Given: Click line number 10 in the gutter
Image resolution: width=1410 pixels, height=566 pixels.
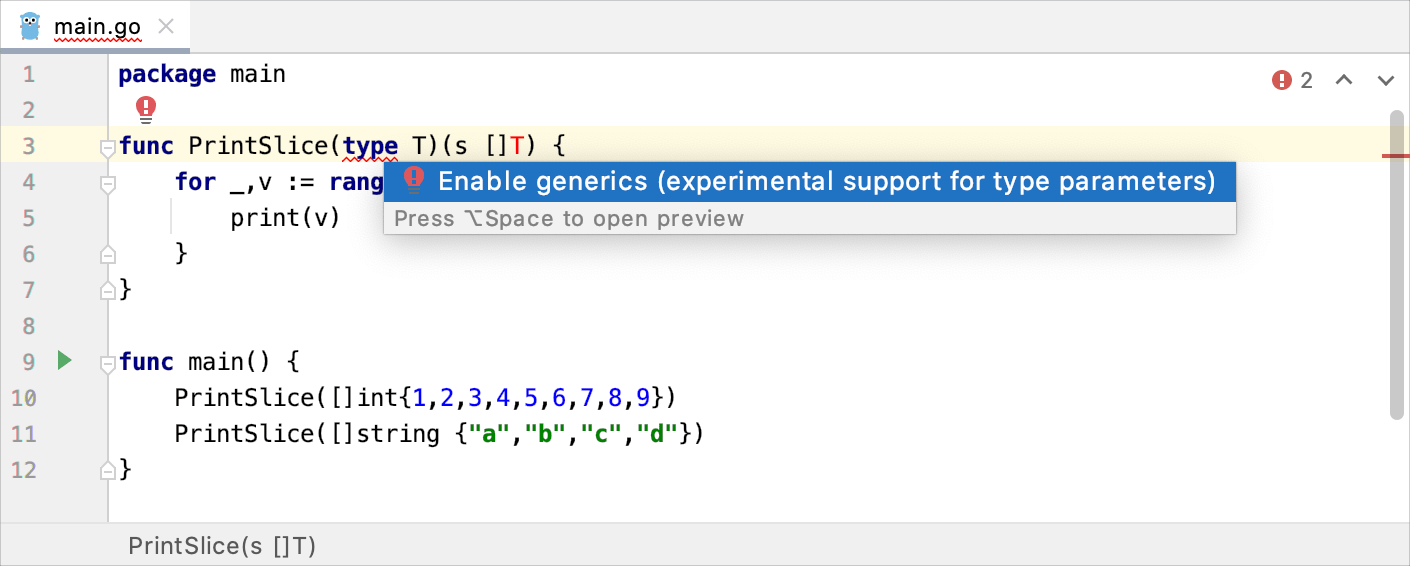Looking at the screenshot, I should click(23, 398).
